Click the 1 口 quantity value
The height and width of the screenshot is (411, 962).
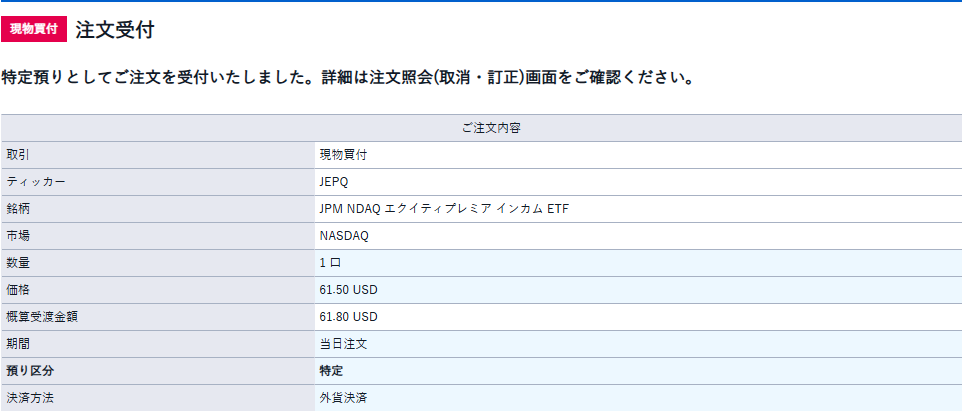pos(330,263)
